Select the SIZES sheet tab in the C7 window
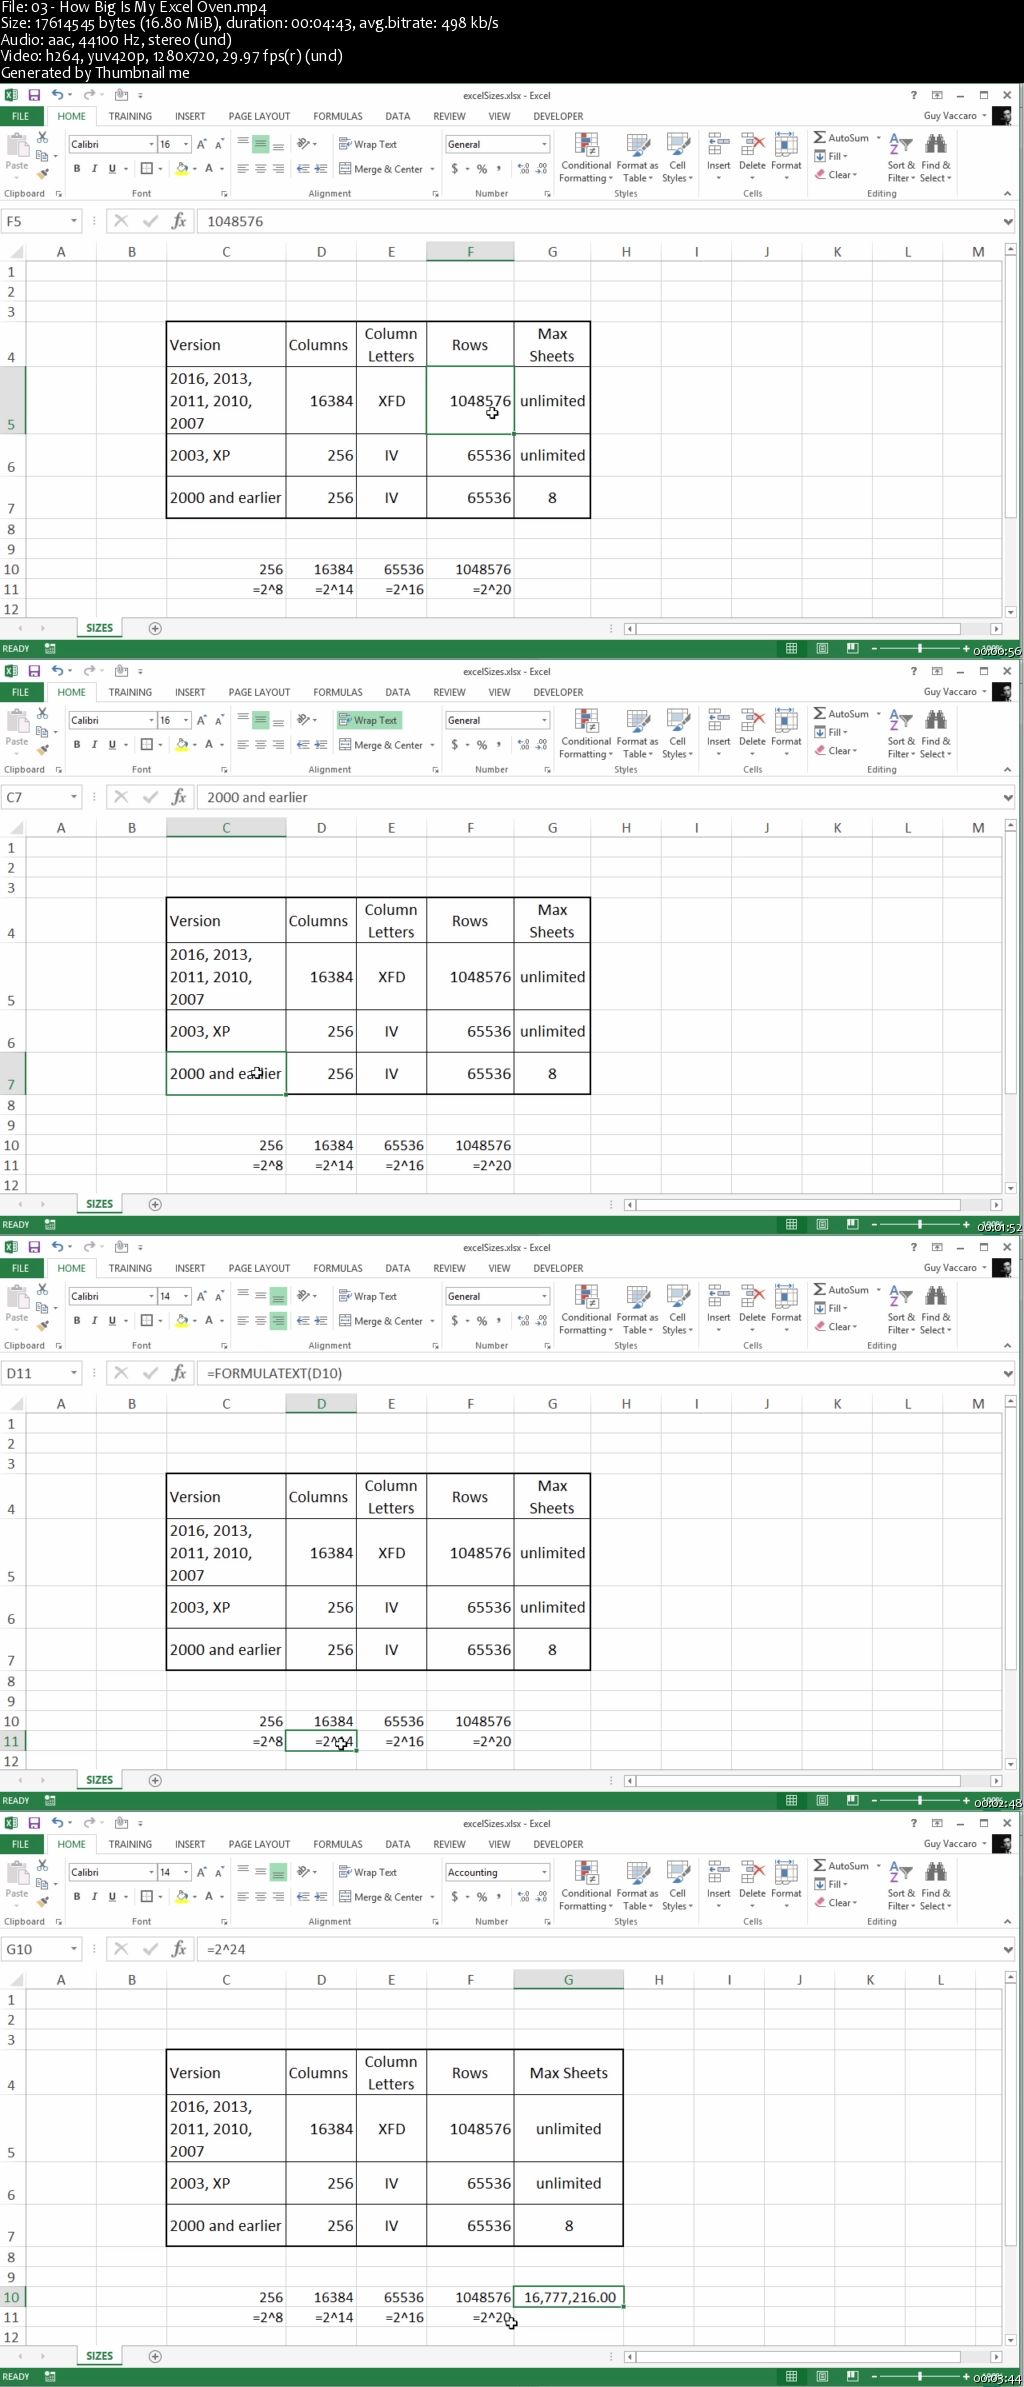This screenshot has height=2387, width=1024. point(99,1204)
